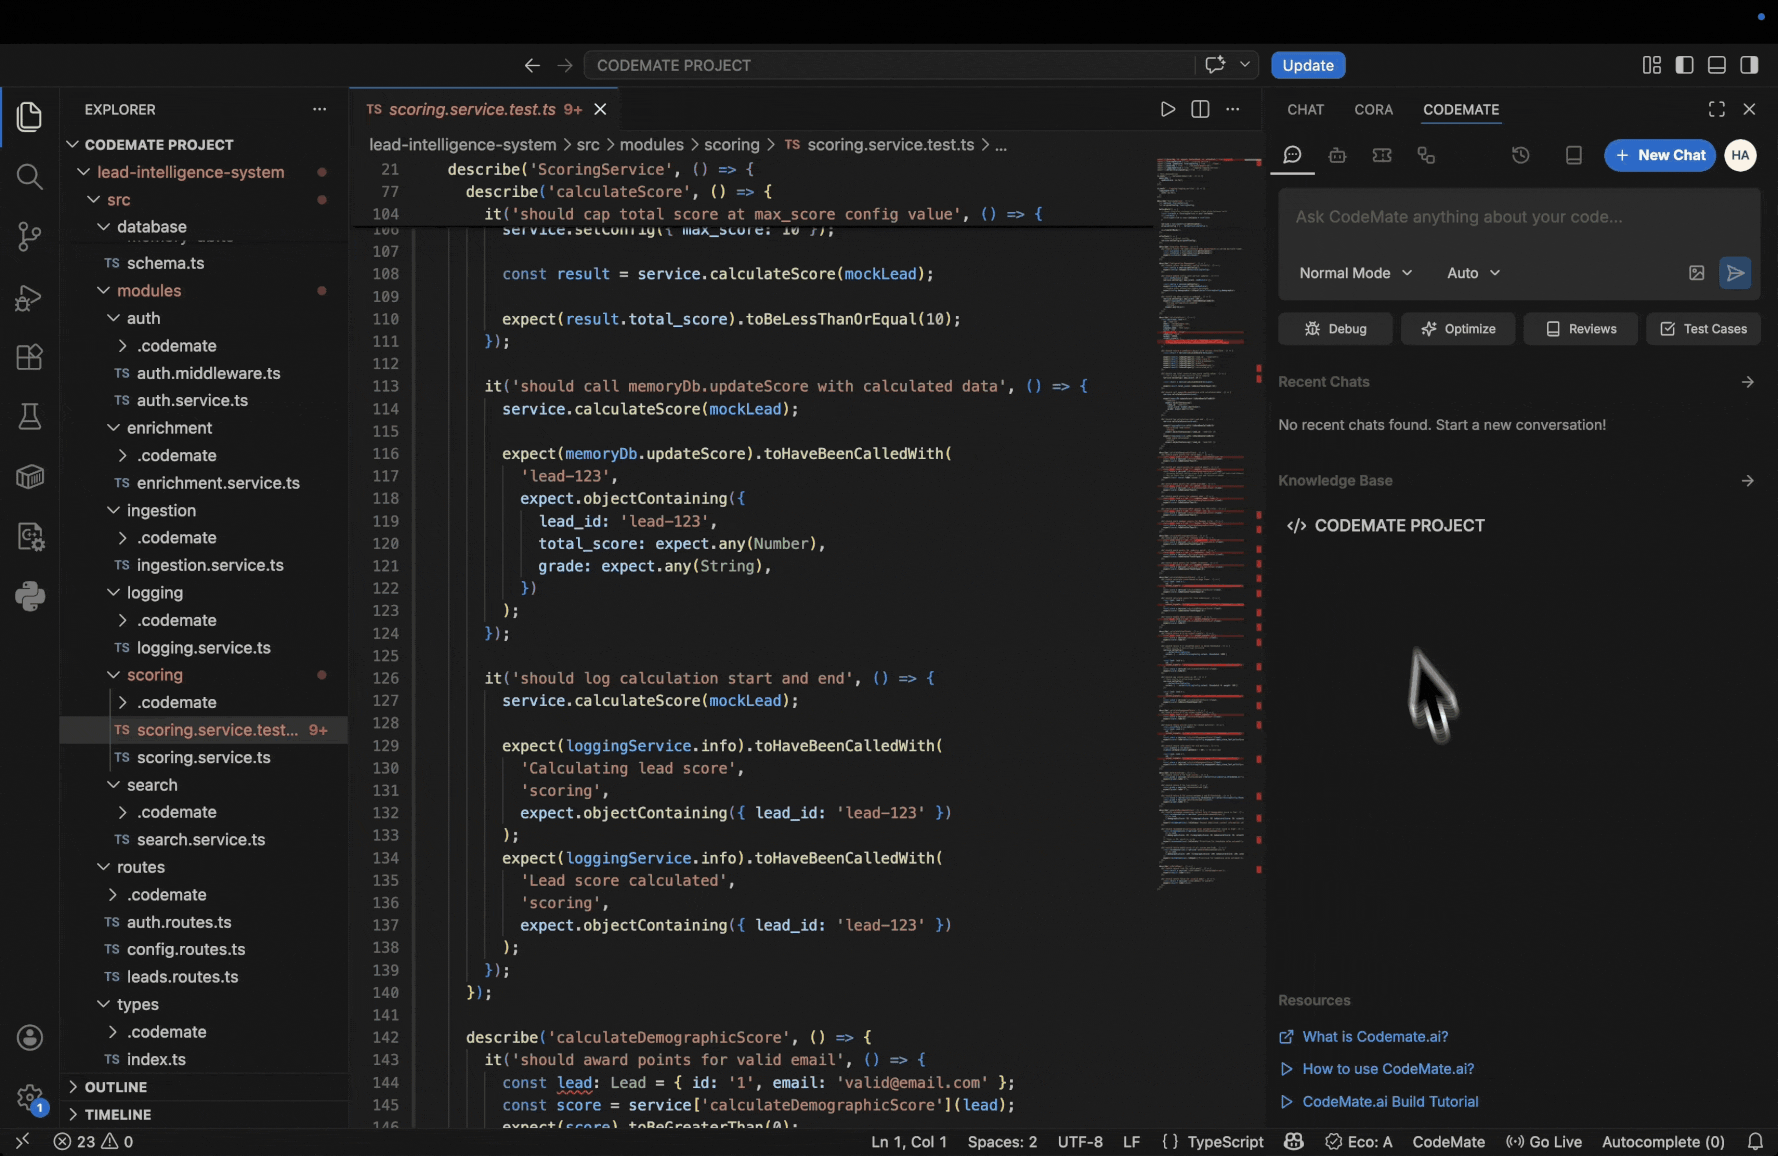1778x1156 pixels.
Task: Open editor More Actions menu
Action: 1233,109
